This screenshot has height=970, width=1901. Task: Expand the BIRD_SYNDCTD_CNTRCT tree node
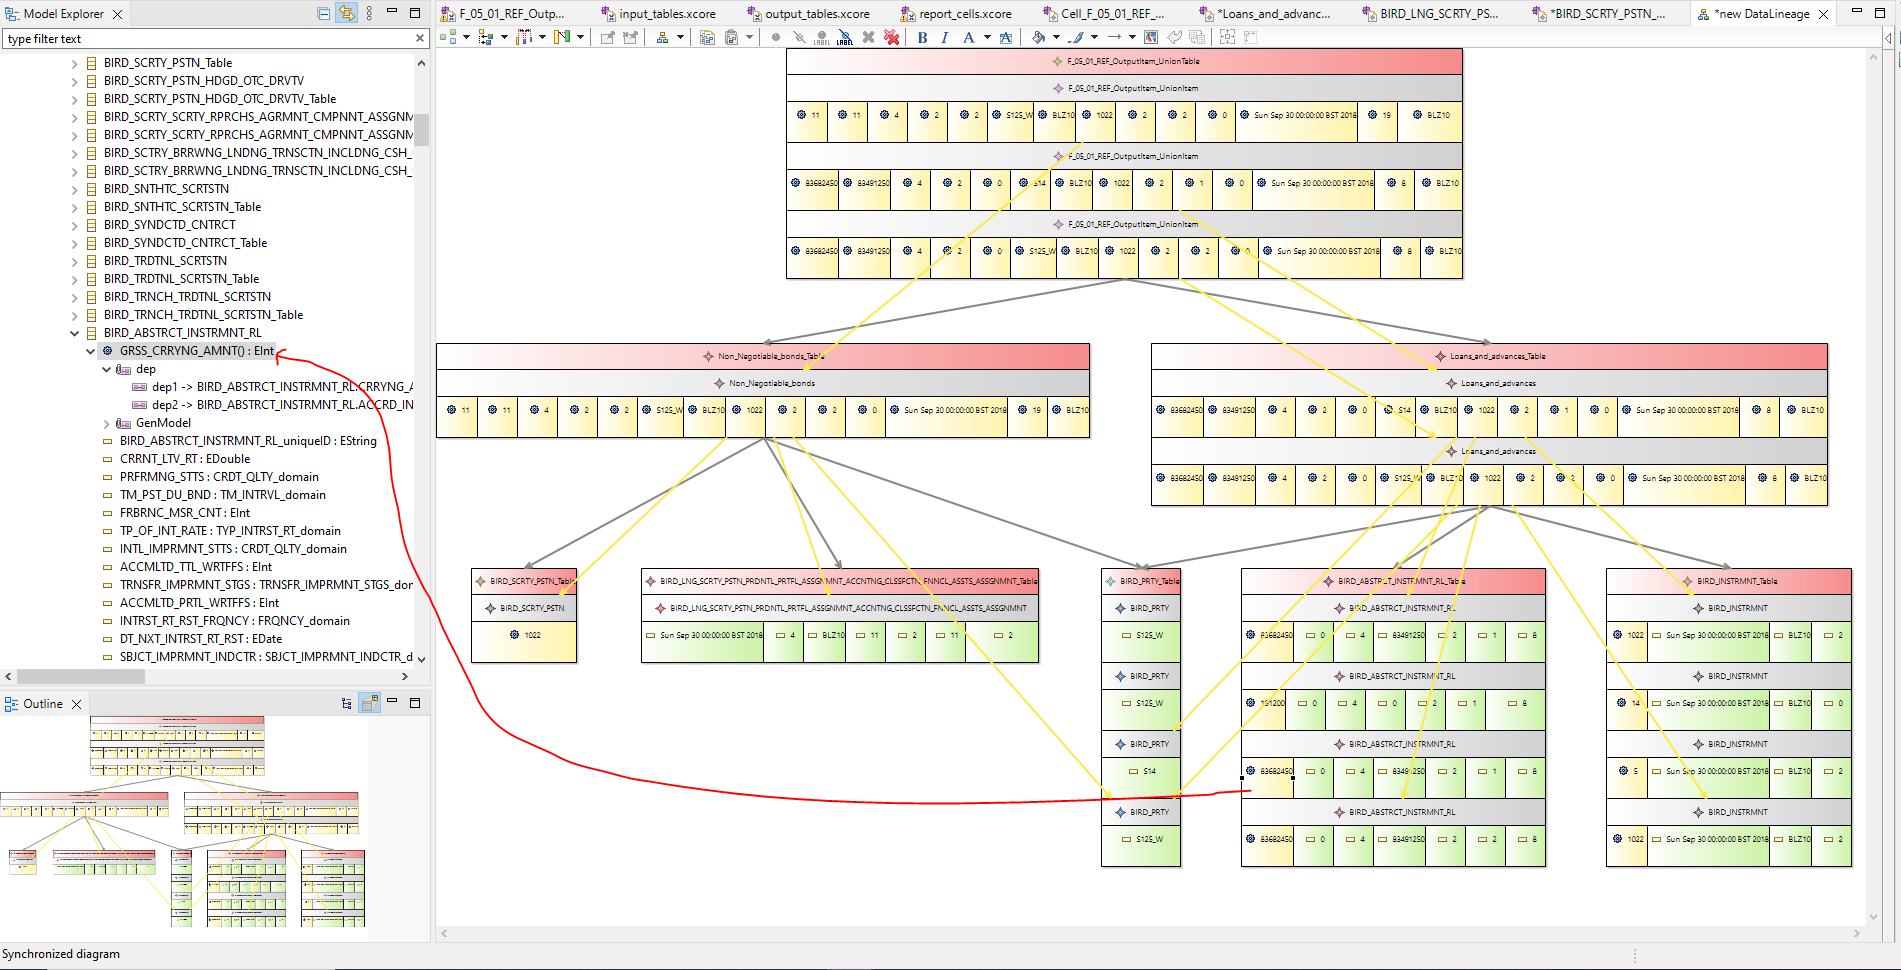(74, 224)
